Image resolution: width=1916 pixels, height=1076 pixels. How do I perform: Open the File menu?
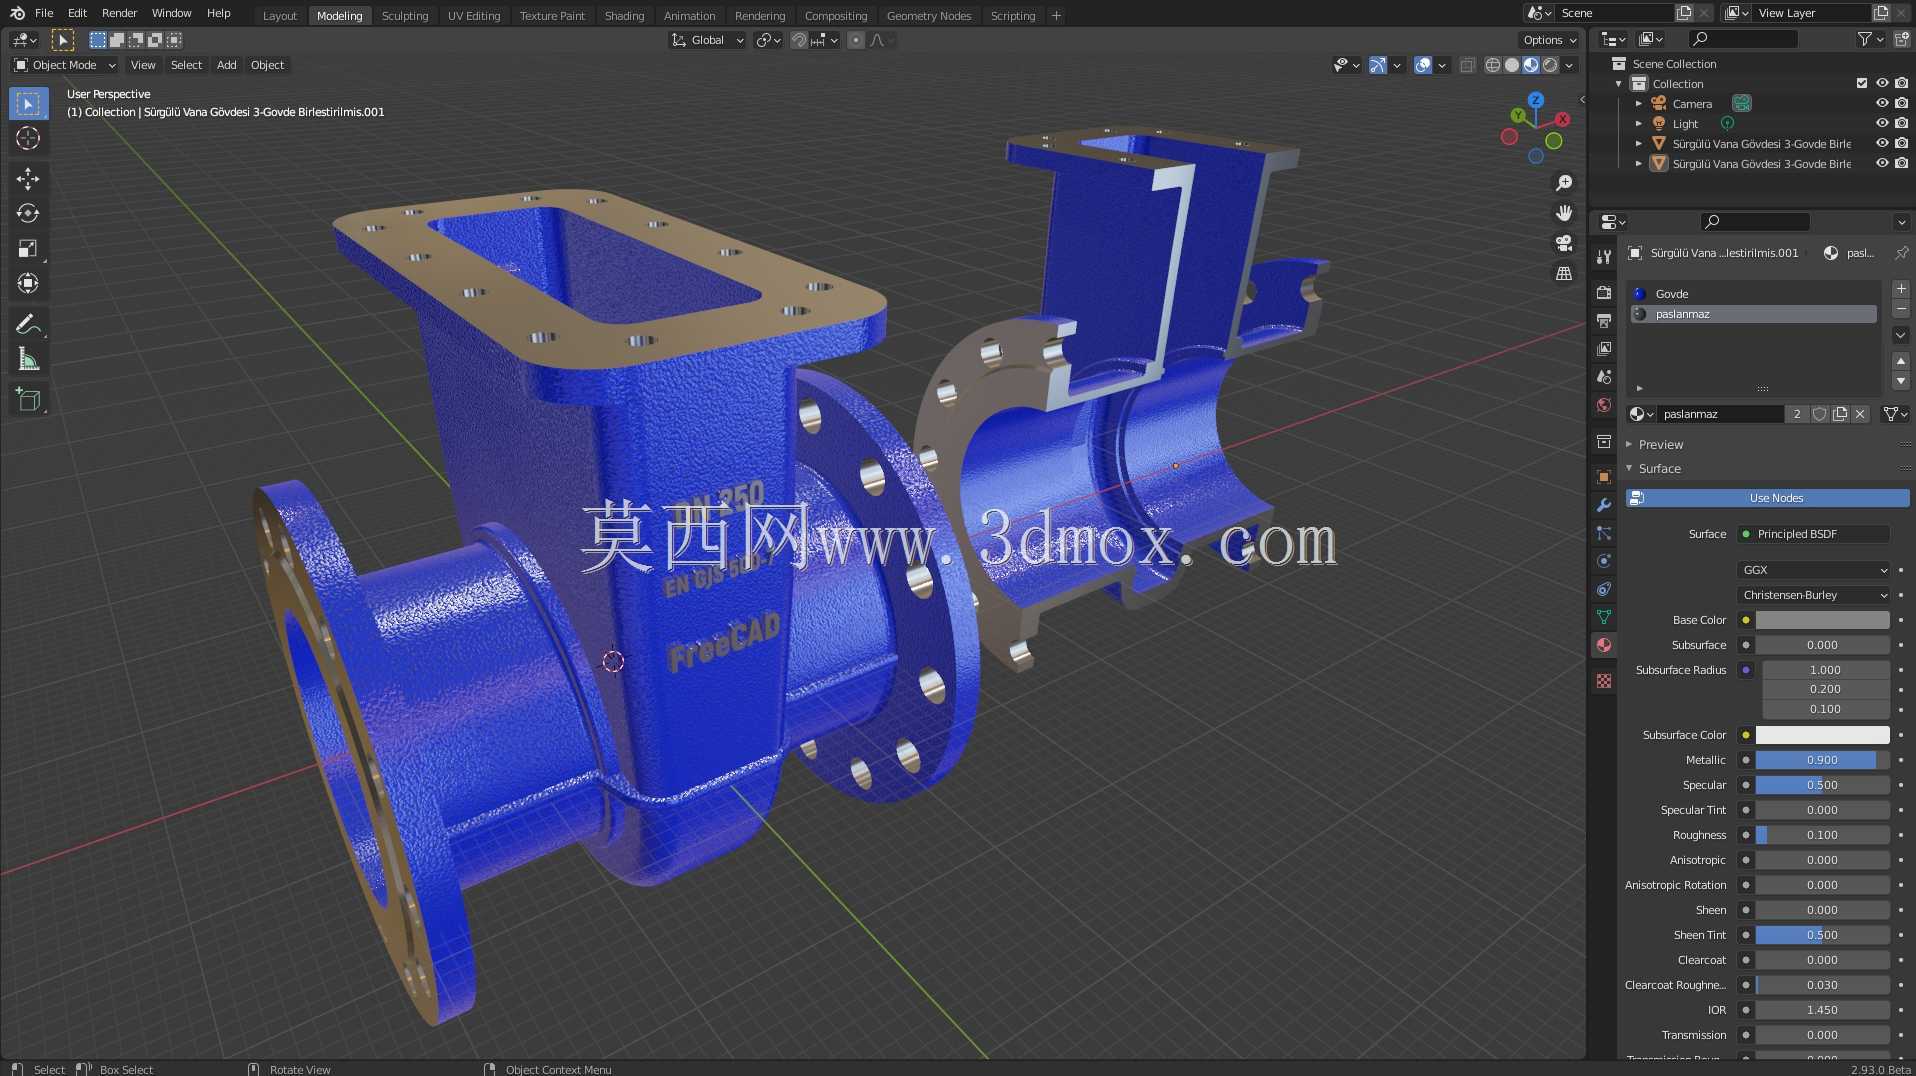44,13
